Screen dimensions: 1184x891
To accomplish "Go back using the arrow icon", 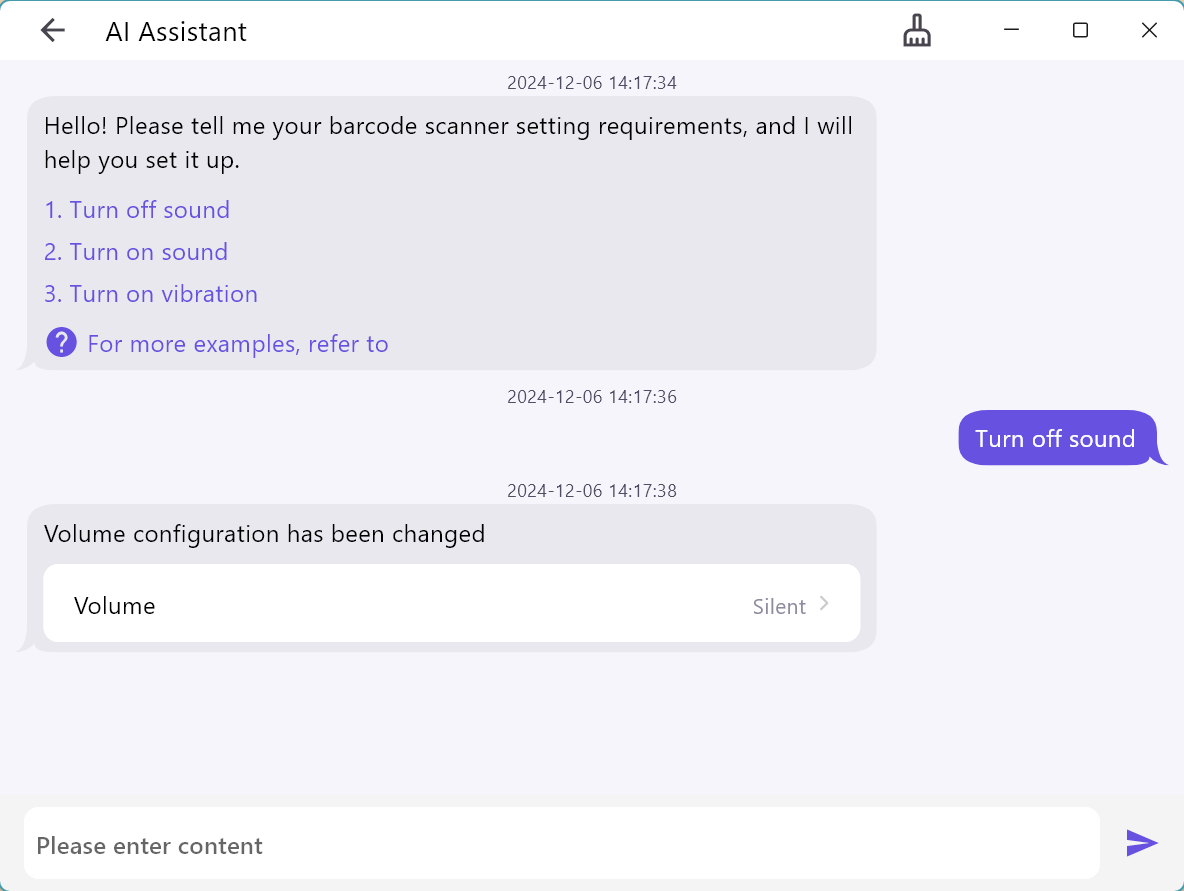I will [x=52, y=31].
